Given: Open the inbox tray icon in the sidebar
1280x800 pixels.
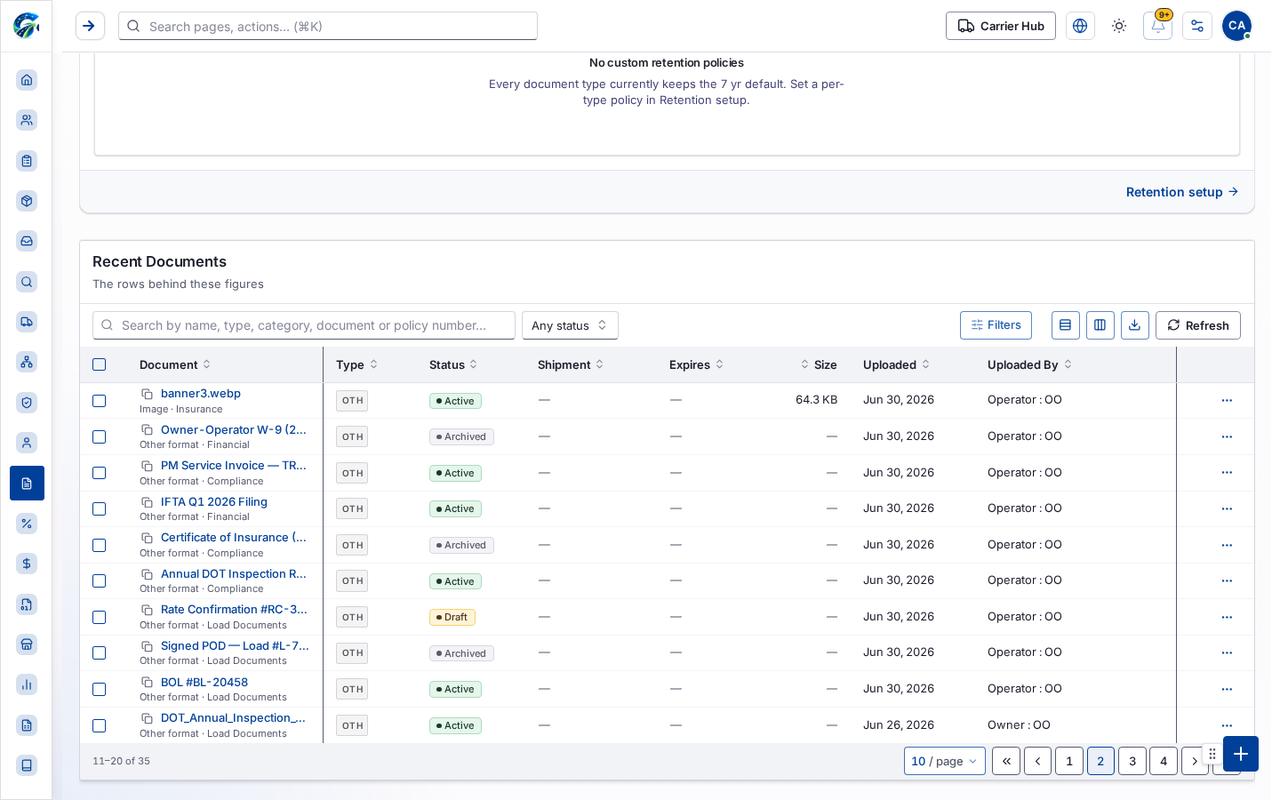Looking at the screenshot, I should pos(27,241).
